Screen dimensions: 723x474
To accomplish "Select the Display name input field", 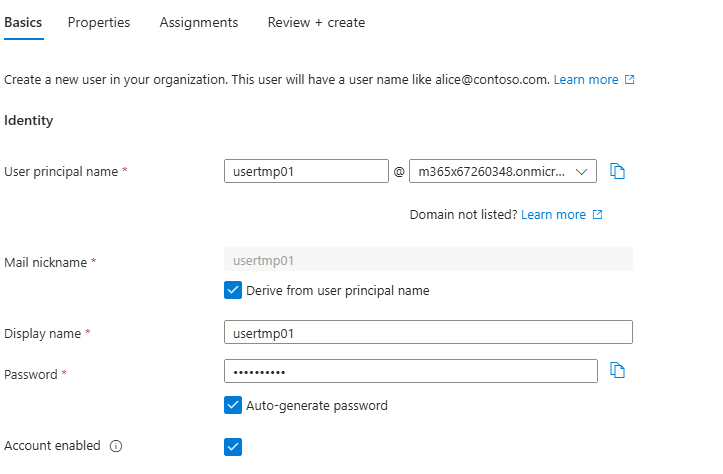I will pyautogui.click(x=428, y=332).
